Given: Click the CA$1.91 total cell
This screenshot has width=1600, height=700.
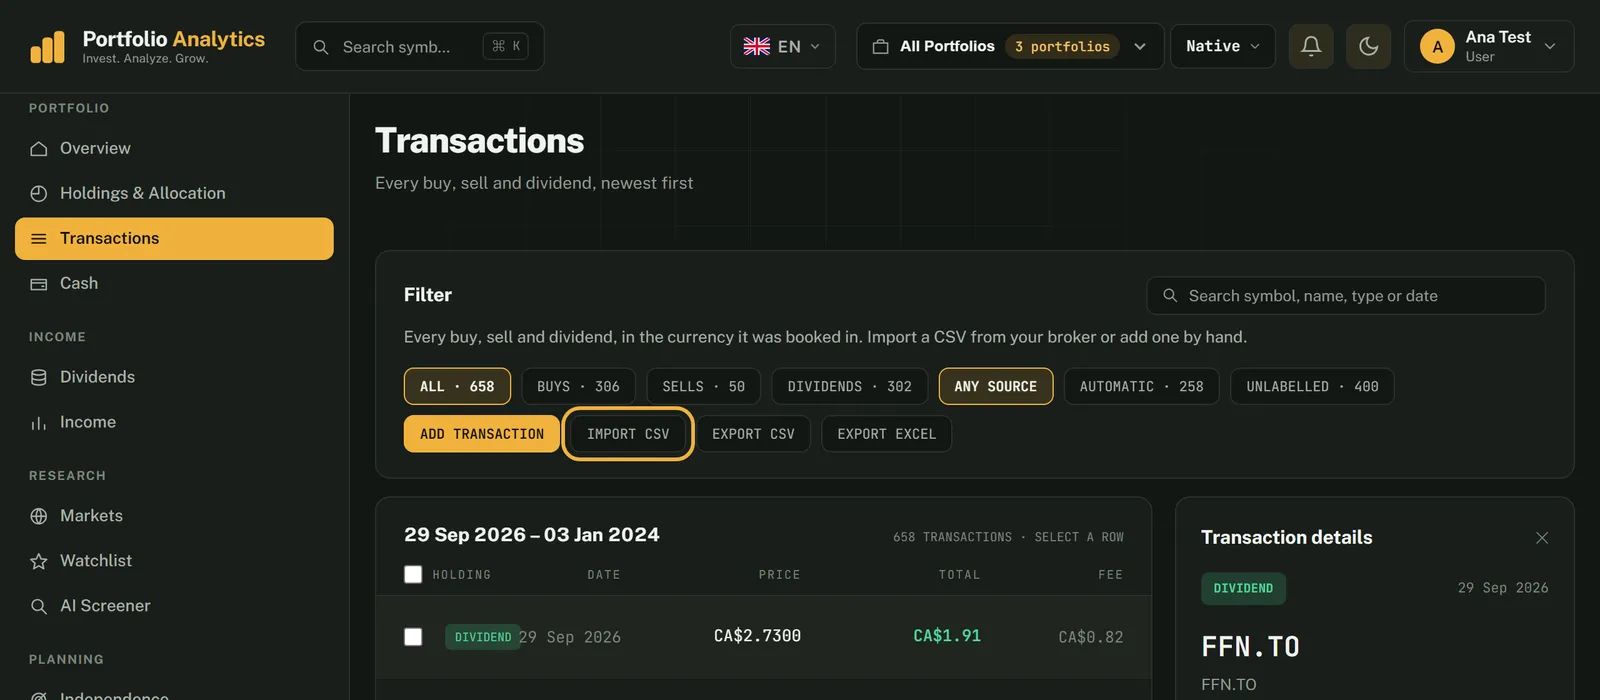Looking at the screenshot, I should coord(947,636).
